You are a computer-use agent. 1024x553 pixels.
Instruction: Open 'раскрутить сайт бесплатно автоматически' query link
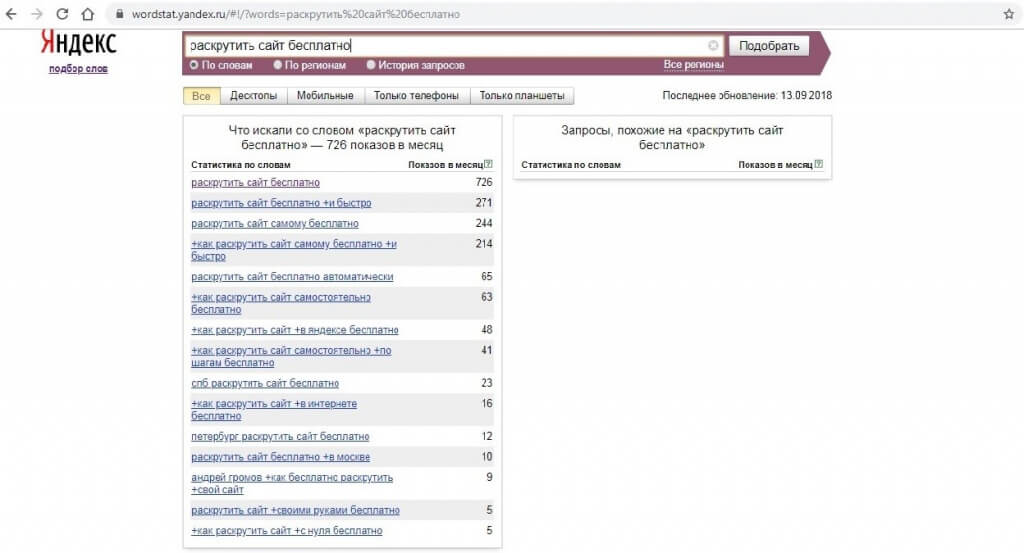(292, 277)
